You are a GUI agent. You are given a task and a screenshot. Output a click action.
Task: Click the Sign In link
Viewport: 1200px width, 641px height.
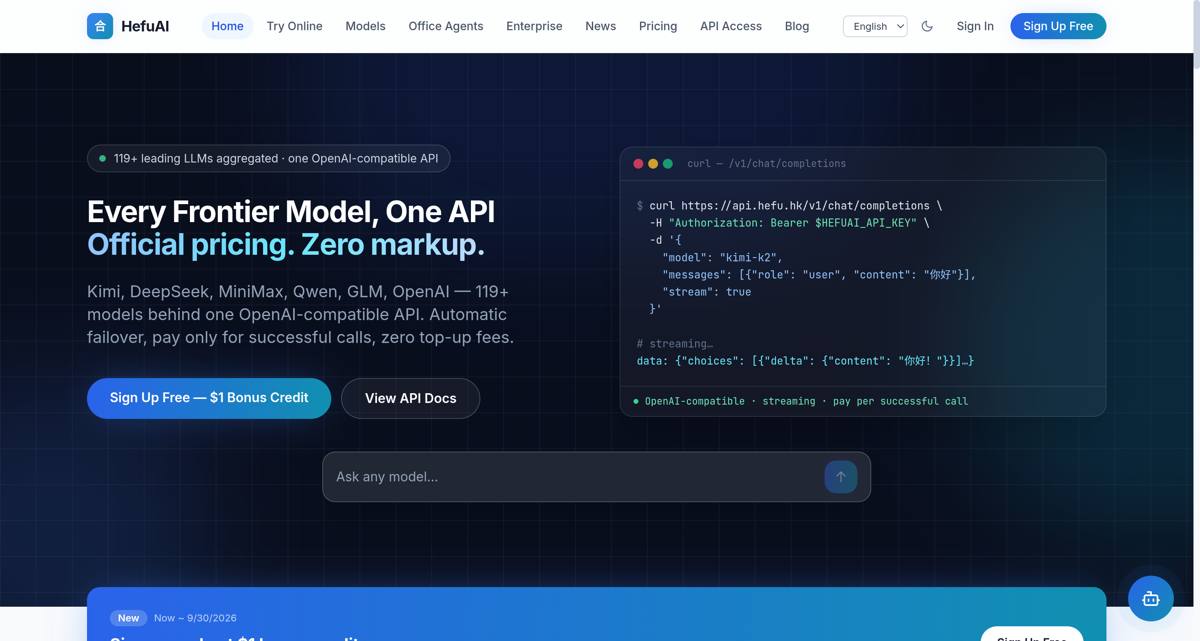975,26
